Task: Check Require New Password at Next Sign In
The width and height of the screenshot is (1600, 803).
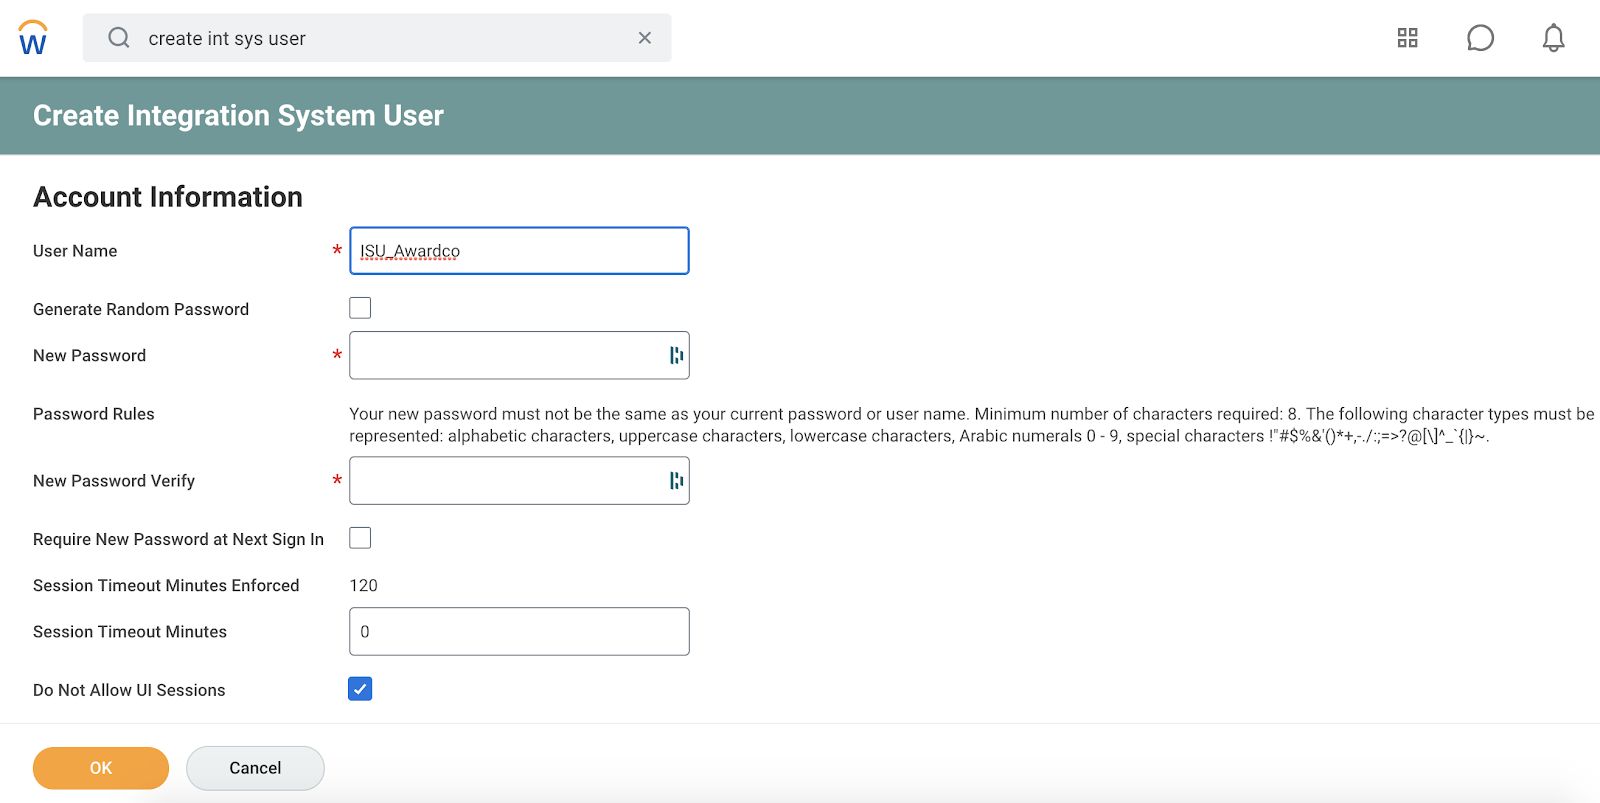Action: [360, 538]
